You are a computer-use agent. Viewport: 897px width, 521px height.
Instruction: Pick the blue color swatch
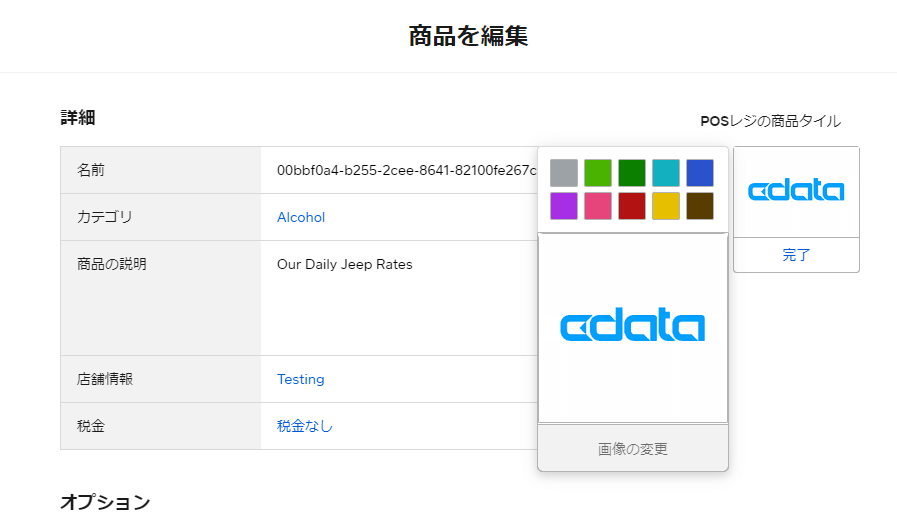click(x=700, y=173)
